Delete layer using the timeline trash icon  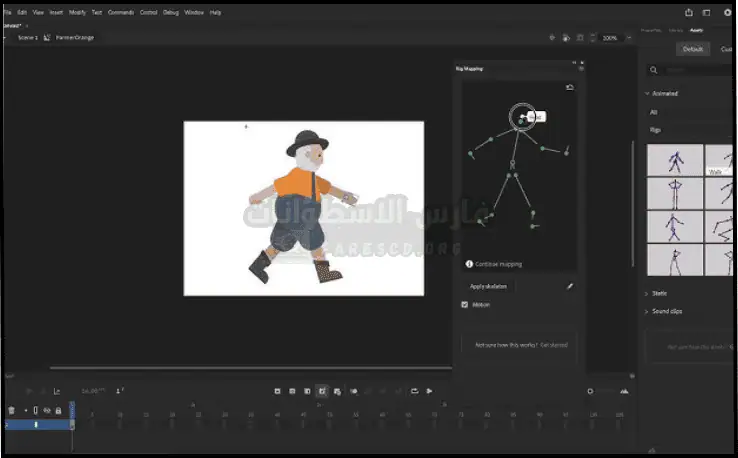coord(11,410)
